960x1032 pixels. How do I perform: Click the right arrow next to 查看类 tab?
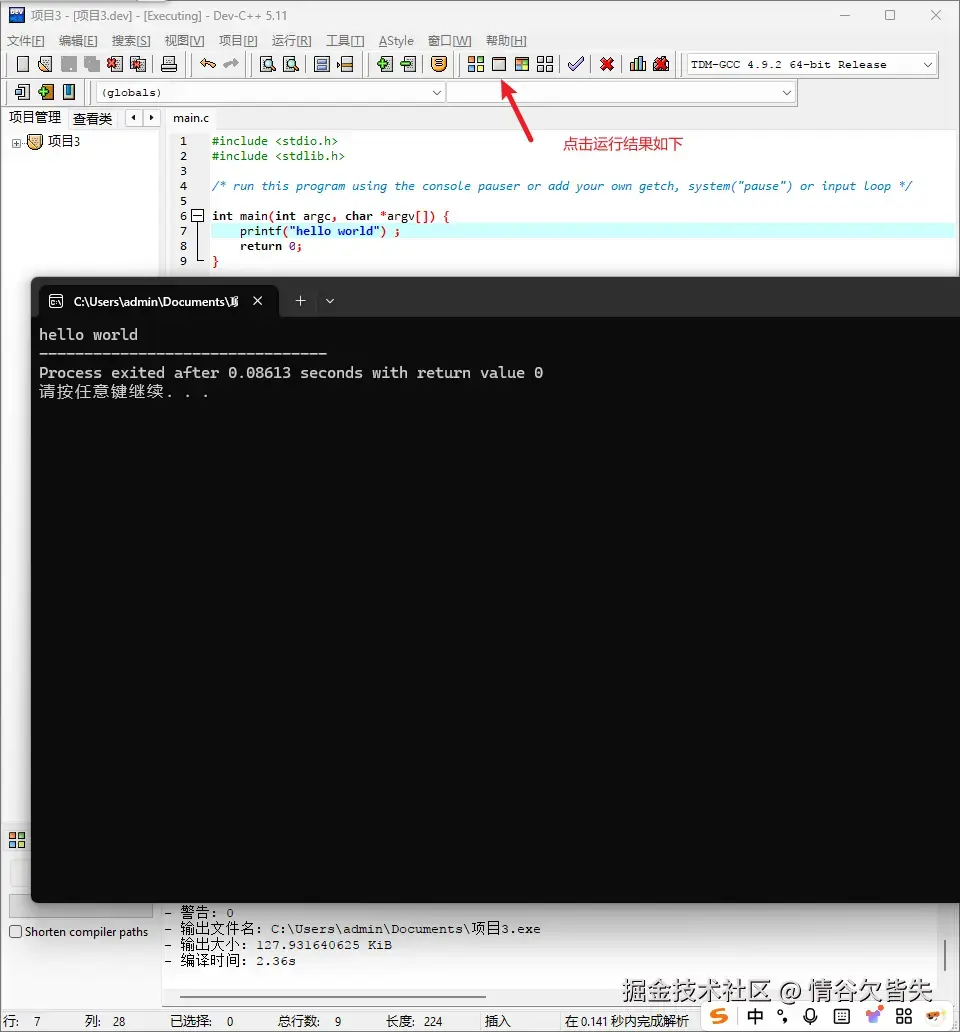click(x=151, y=118)
